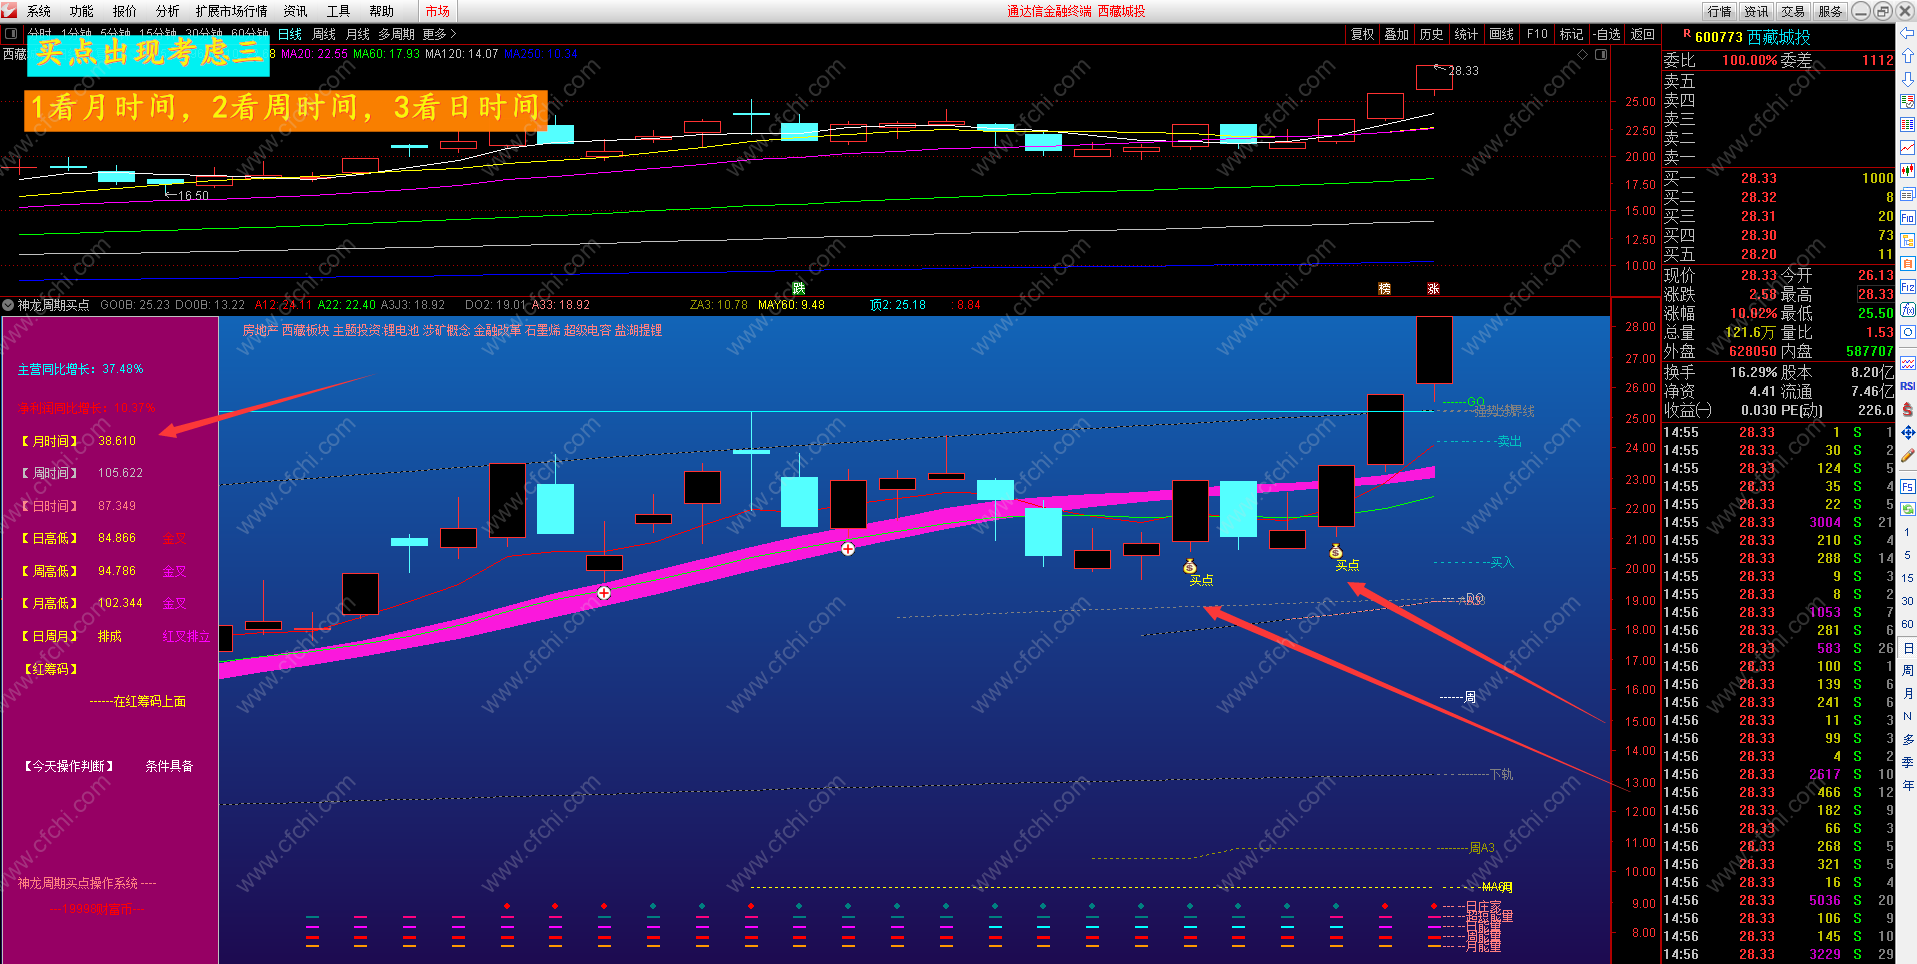This screenshot has width=1917, height=964.
Task: Click the self-select document icon in sidebar
Action: (1907, 263)
